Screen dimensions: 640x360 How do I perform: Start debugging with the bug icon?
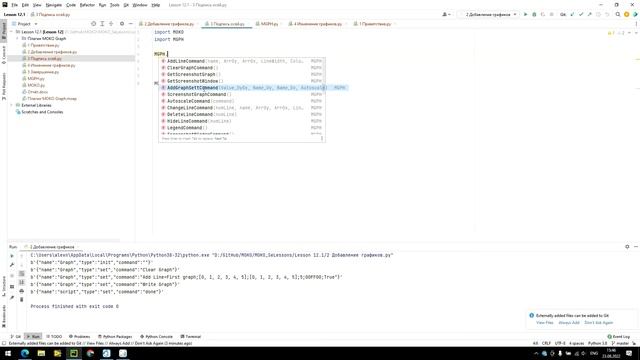534,14
